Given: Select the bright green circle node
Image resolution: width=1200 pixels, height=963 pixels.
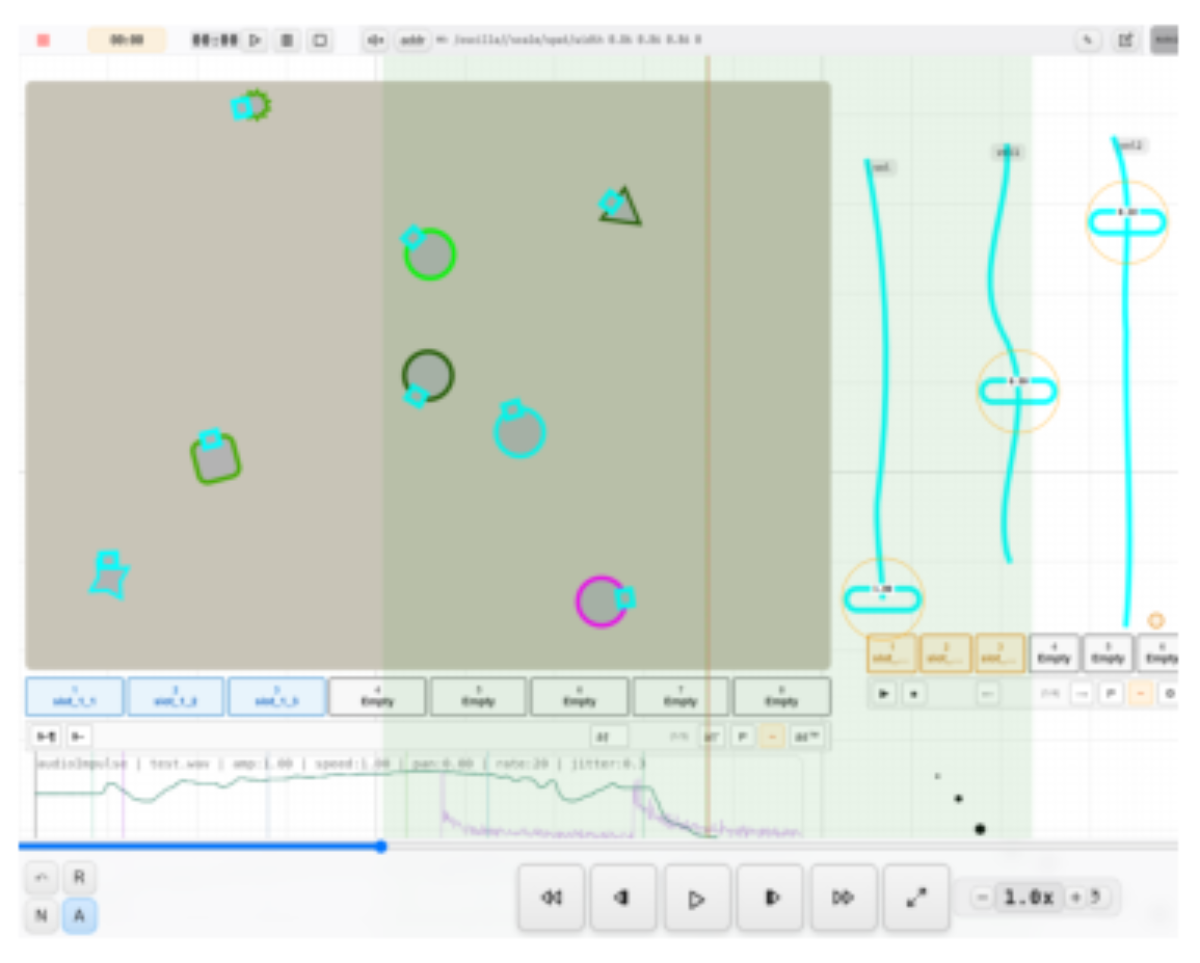Looking at the screenshot, I should point(431,255).
